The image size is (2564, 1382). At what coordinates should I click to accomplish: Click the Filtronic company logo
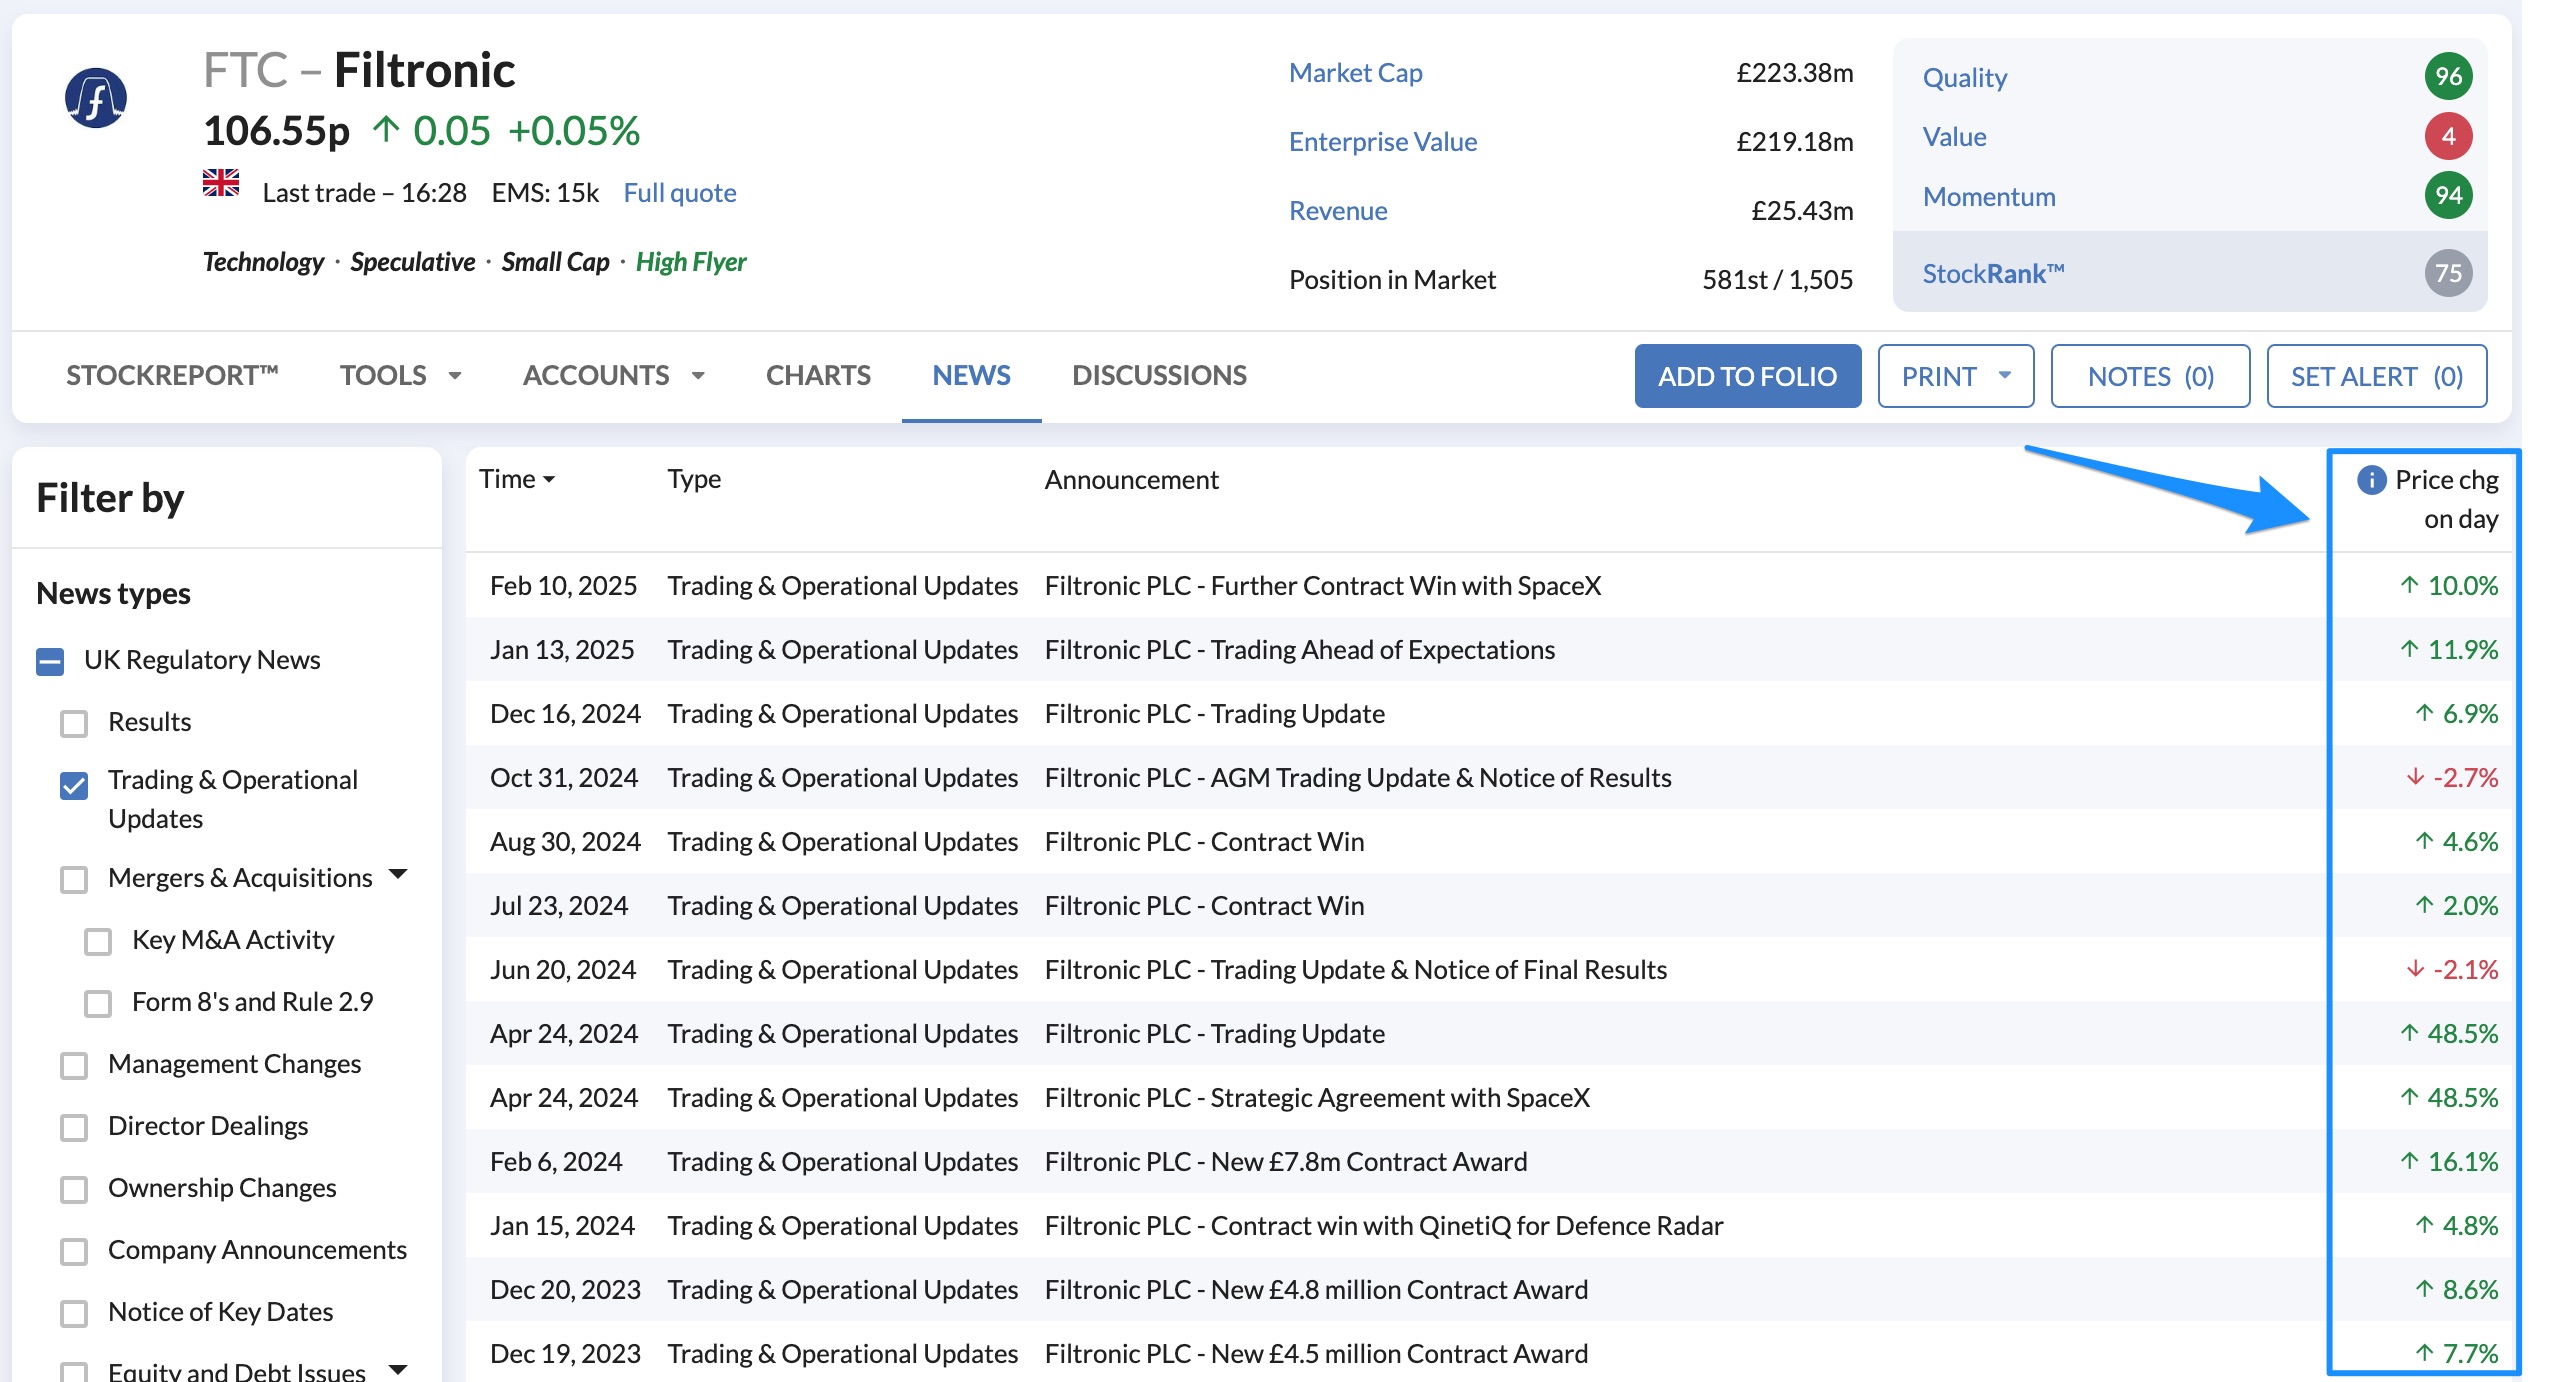[96, 98]
